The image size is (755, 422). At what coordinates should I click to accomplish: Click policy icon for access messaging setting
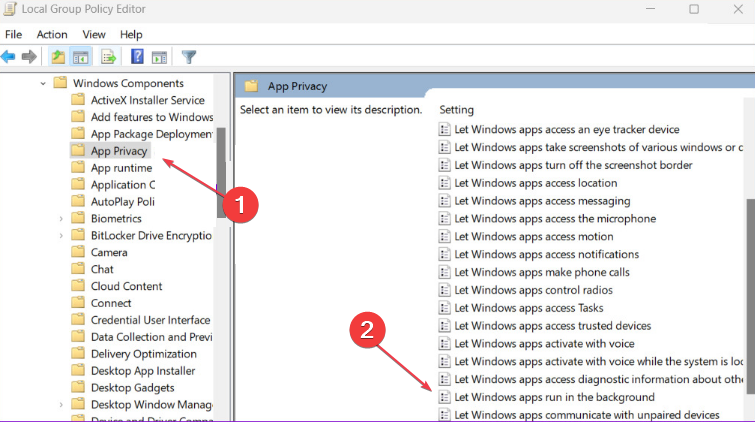pos(444,201)
